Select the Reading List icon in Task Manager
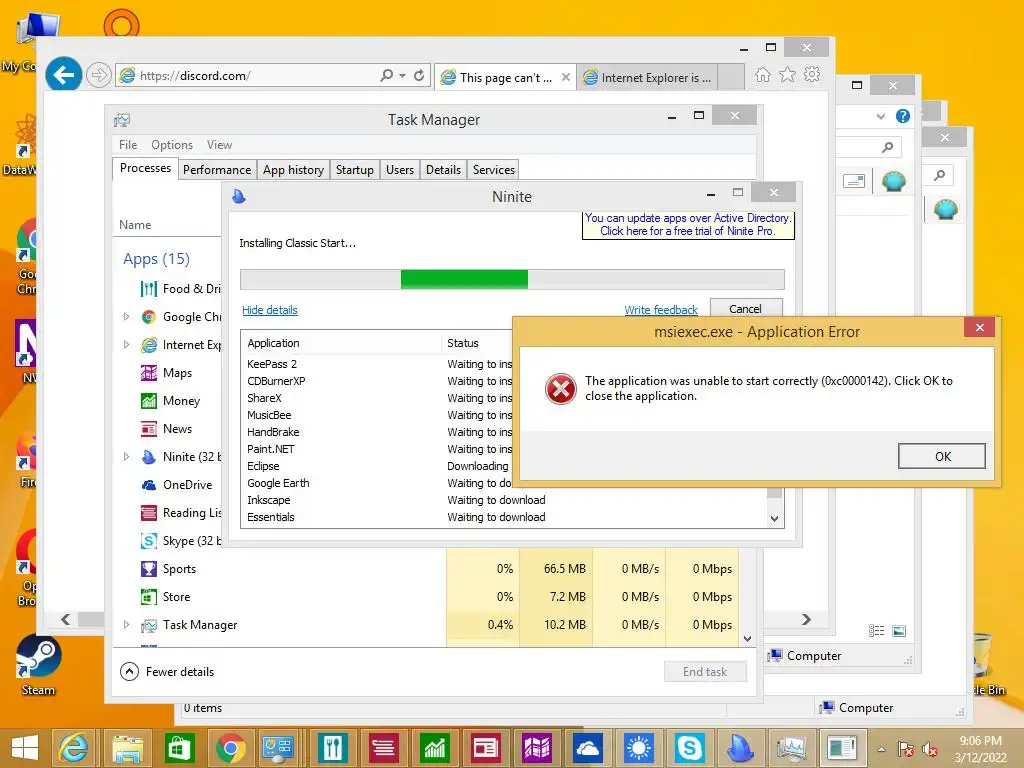Screen dimensions: 1024x768 click(x=149, y=513)
